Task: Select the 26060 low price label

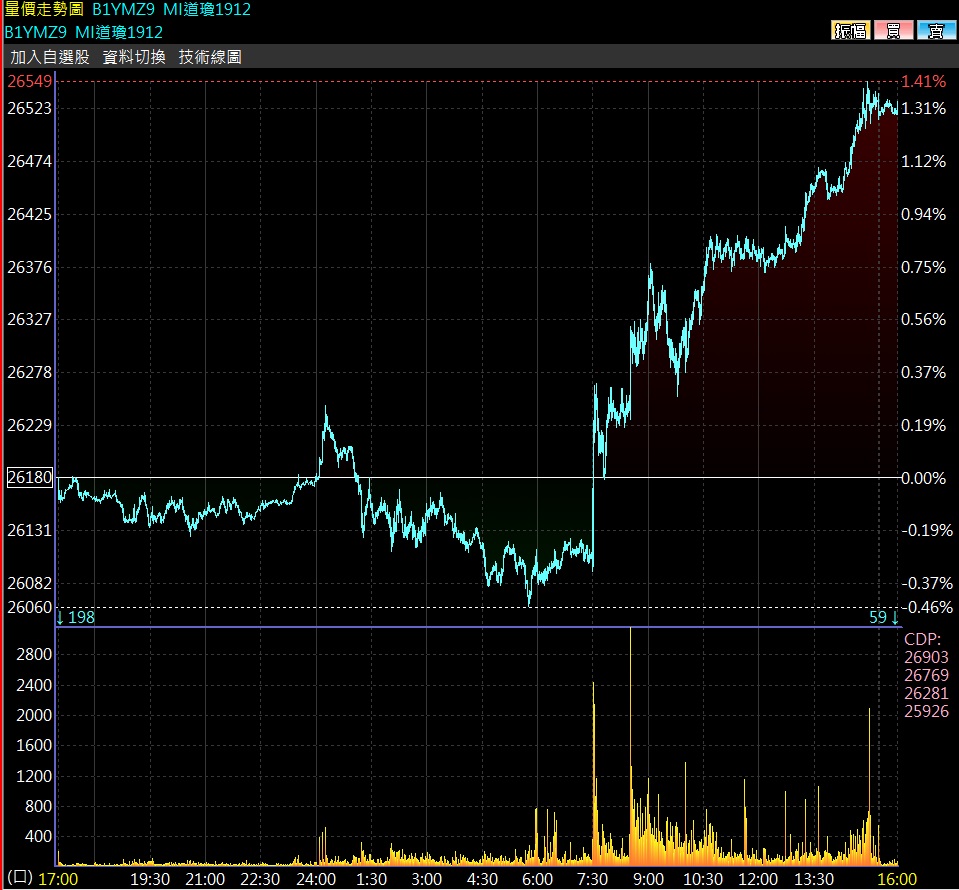Action: click(x=29, y=607)
